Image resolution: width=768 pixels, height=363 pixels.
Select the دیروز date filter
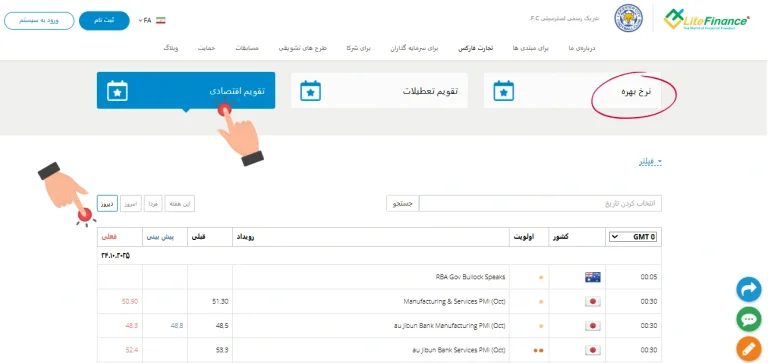[107, 203]
